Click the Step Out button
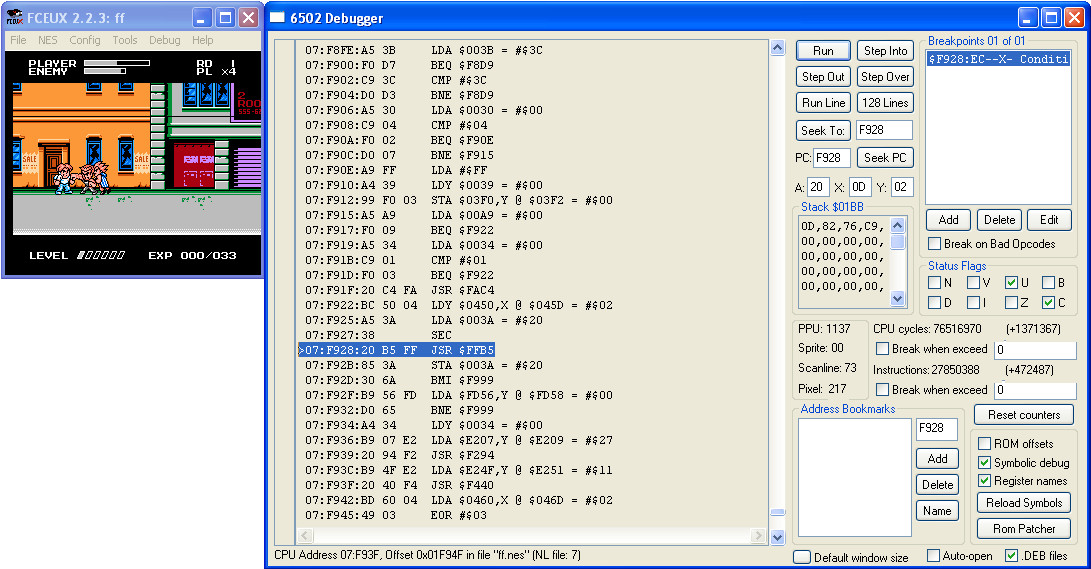Viewport: 1091px width, 569px height. 823,77
